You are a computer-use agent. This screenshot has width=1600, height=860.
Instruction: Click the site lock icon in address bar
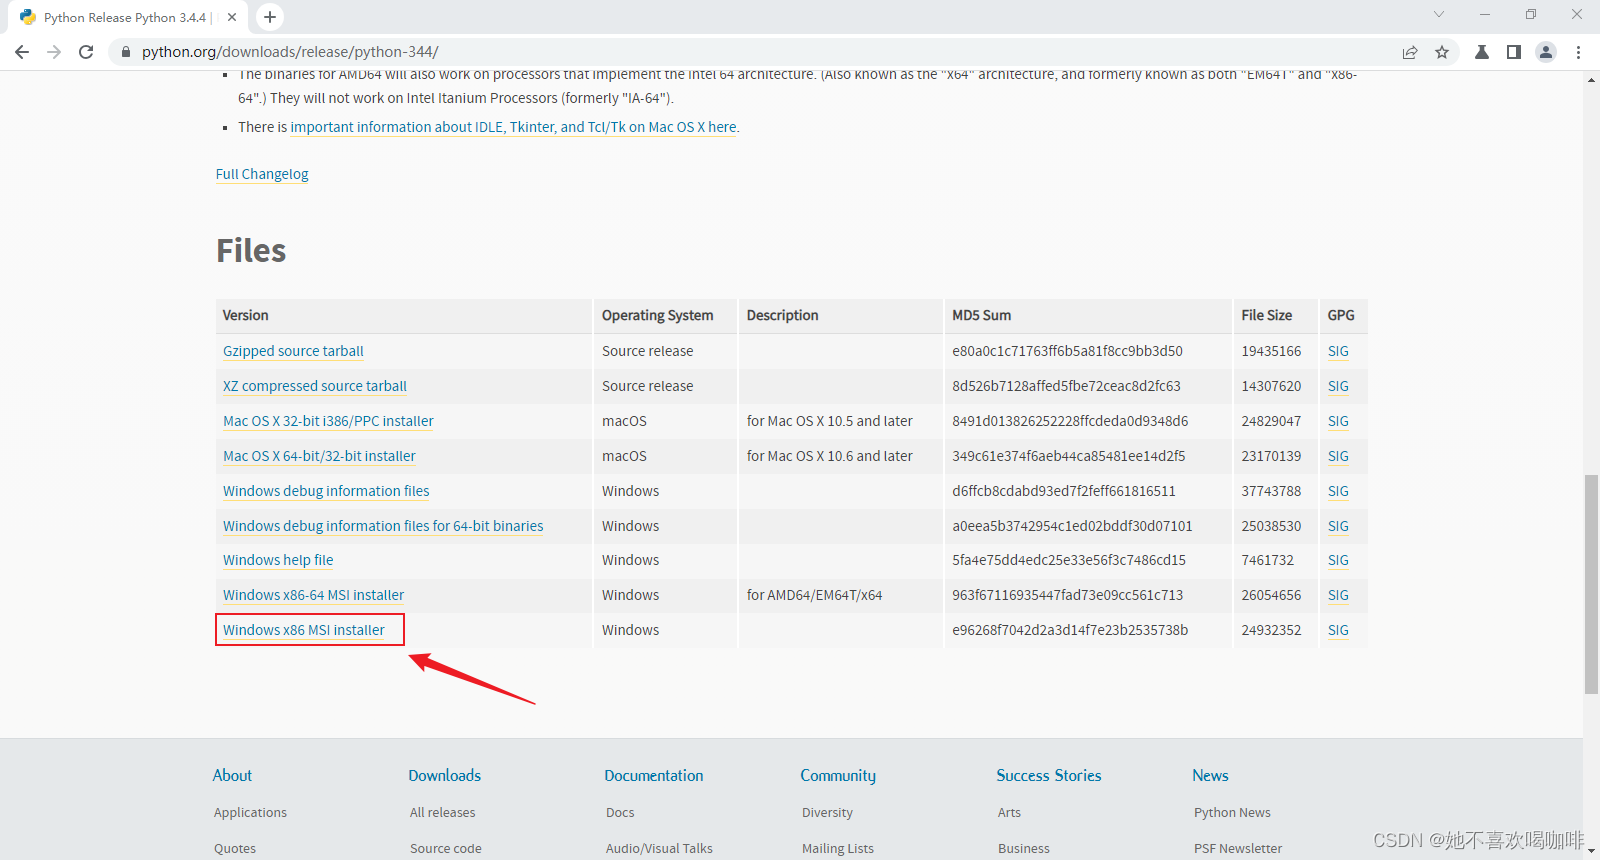click(x=125, y=52)
